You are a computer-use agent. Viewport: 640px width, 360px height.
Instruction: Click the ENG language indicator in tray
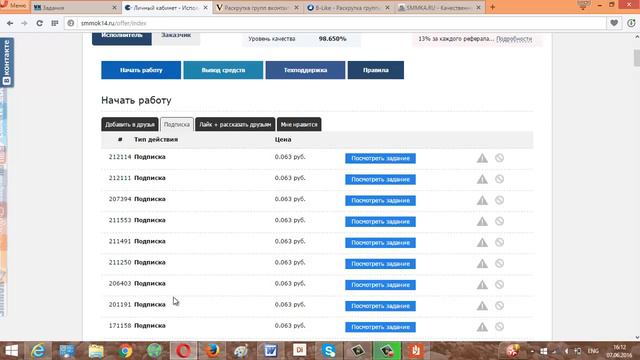(593, 351)
